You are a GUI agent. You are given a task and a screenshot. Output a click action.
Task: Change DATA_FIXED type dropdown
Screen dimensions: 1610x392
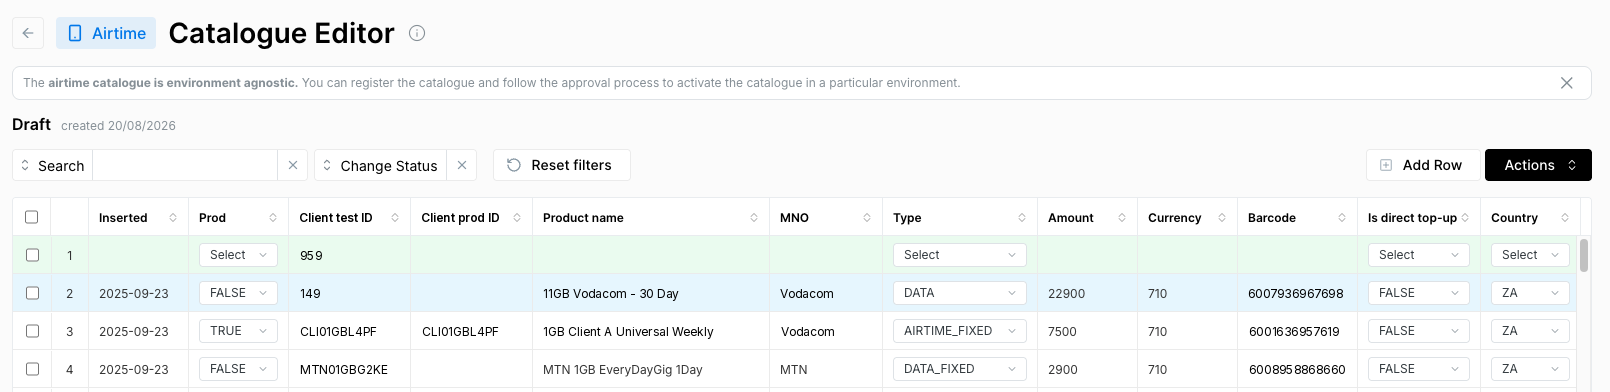point(960,369)
